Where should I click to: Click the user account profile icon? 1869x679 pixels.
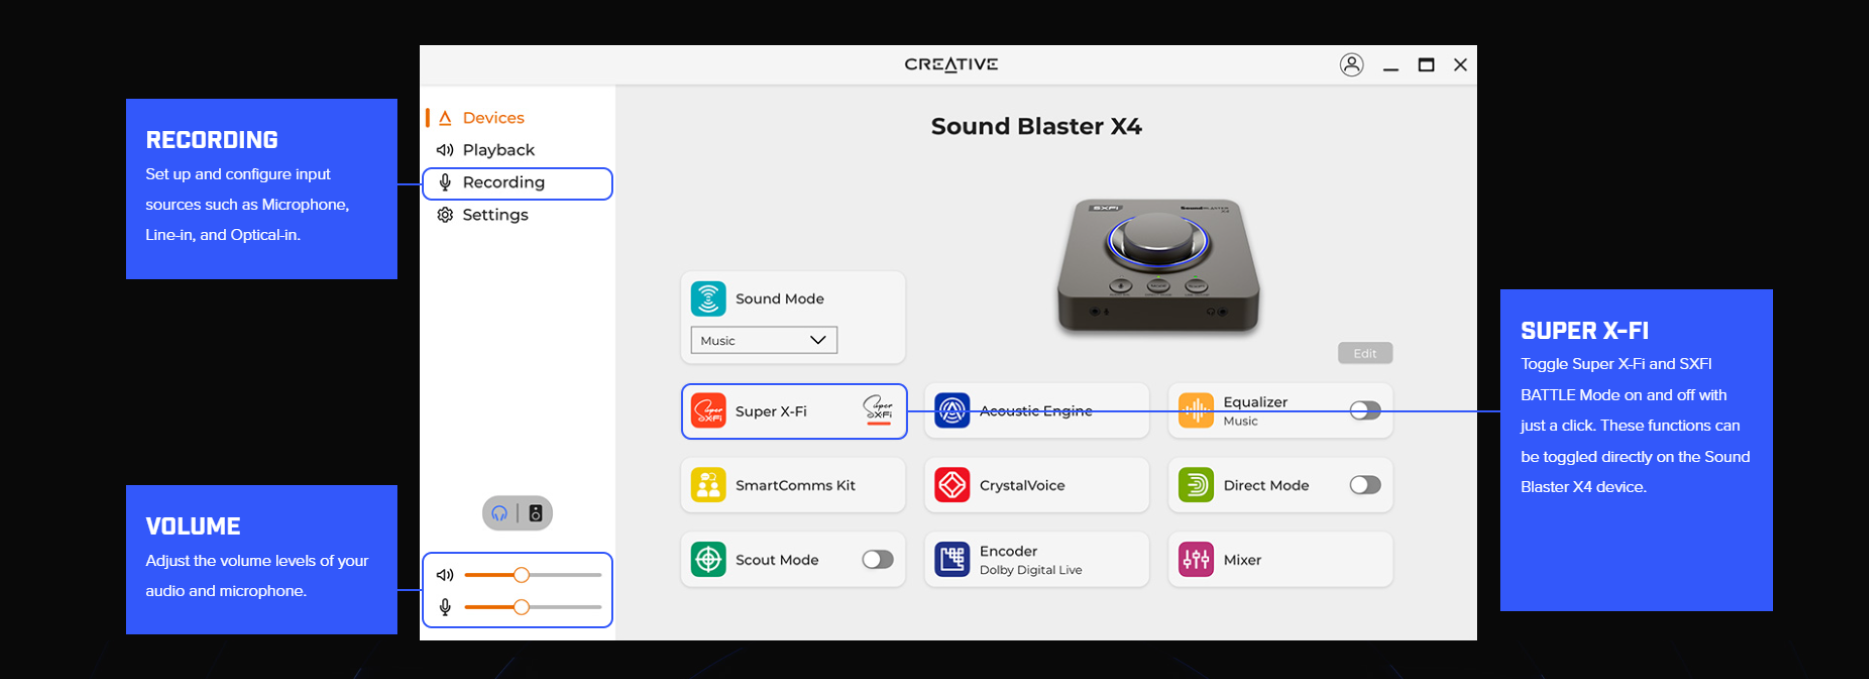click(x=1351, y=65)
